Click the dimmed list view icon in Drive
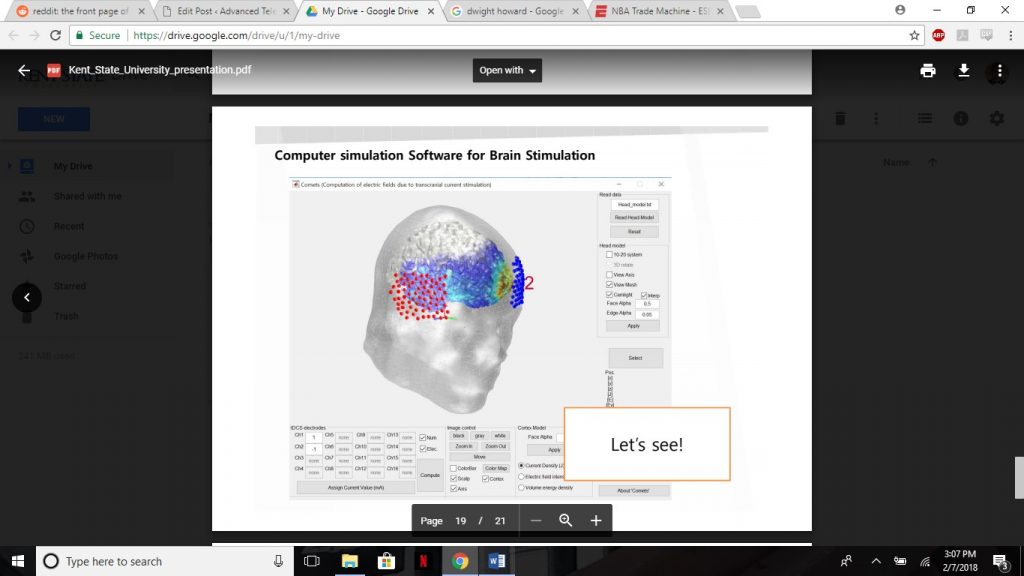1024x576 pixels. [925, 119]
